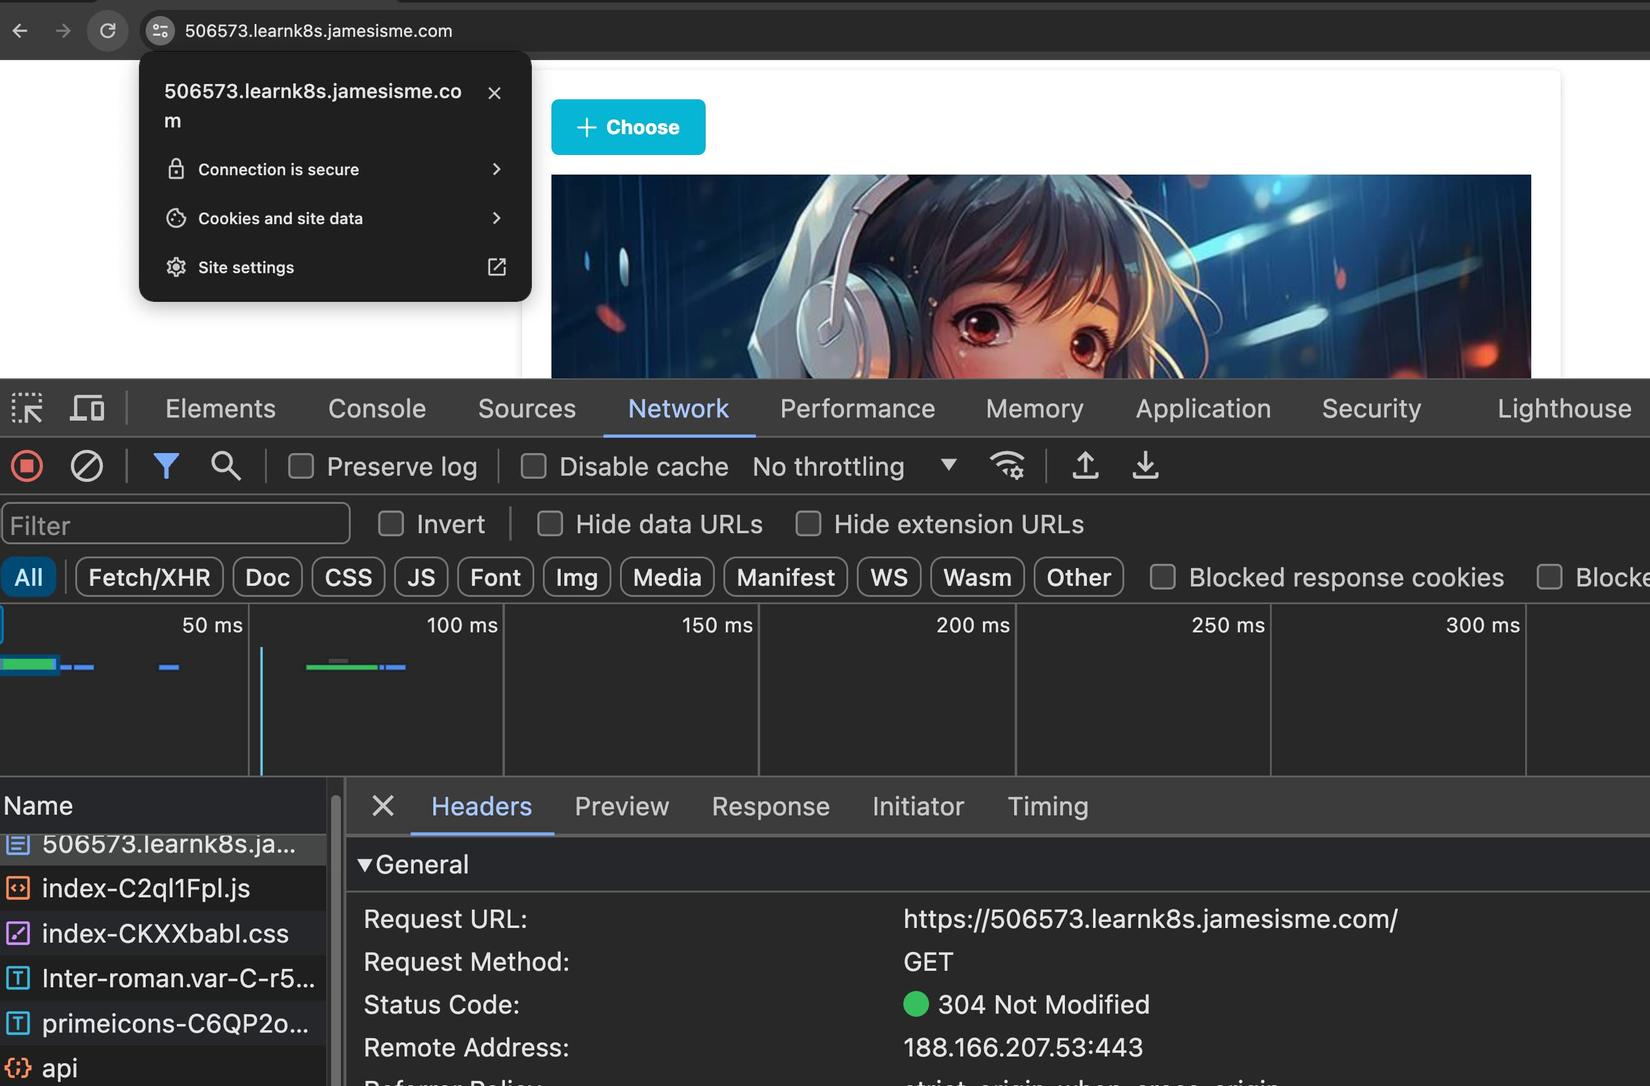This screenshot has height=1086, width=1650.
Task: Expand Connection is secure details
Action: [x=335, y=169]
